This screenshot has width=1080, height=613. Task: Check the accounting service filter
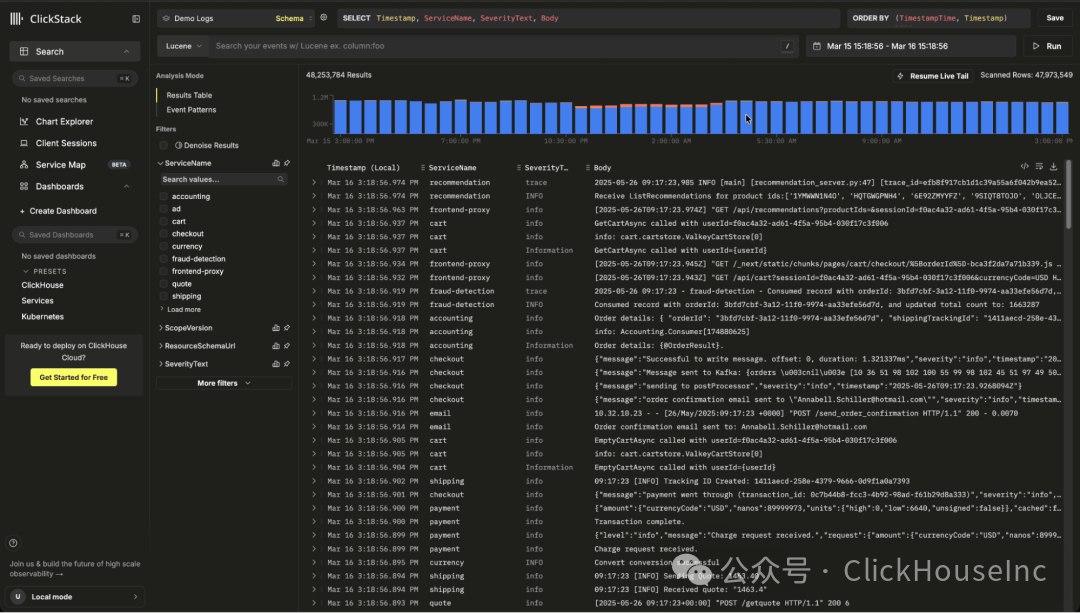163,196
